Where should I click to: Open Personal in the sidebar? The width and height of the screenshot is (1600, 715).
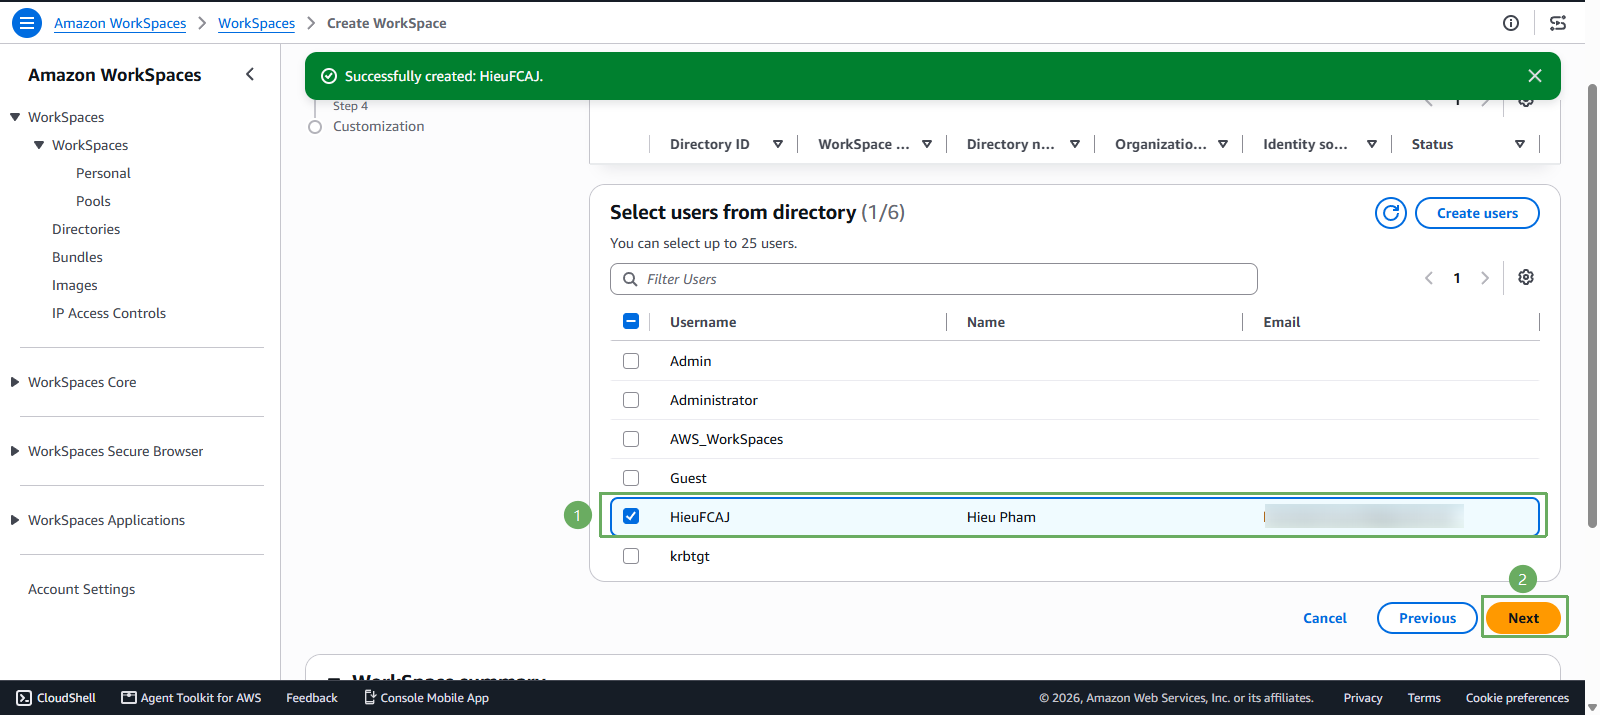(x=103, y=173)
